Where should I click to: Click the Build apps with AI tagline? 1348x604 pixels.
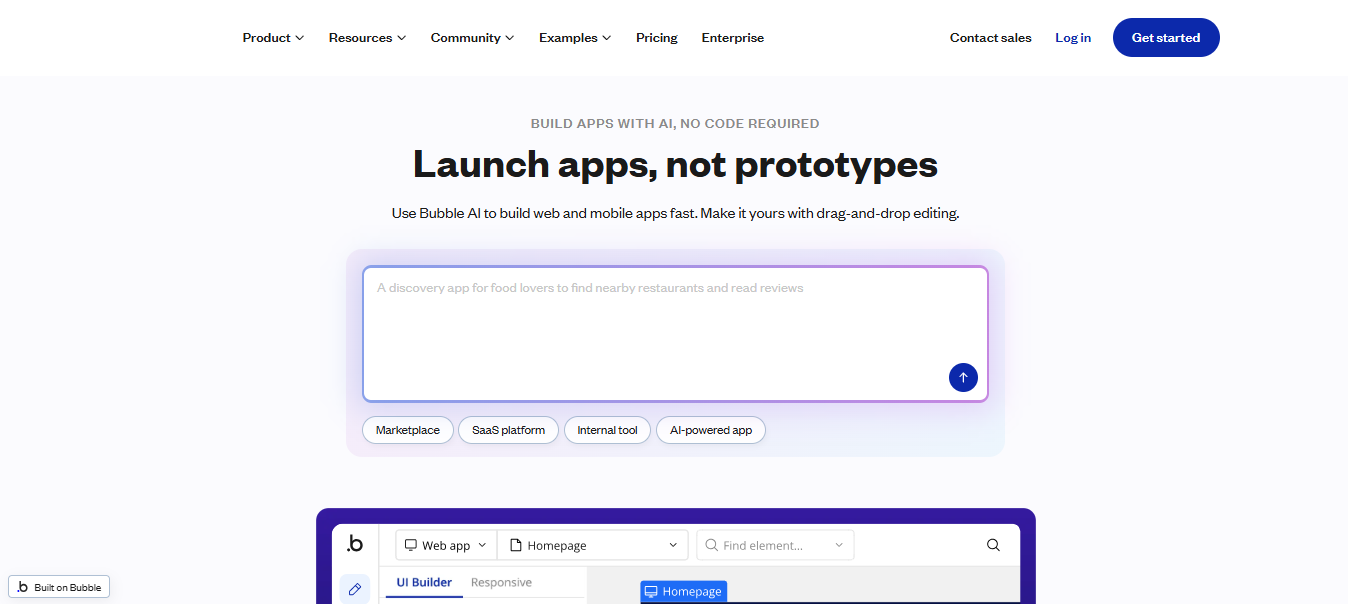675,124
